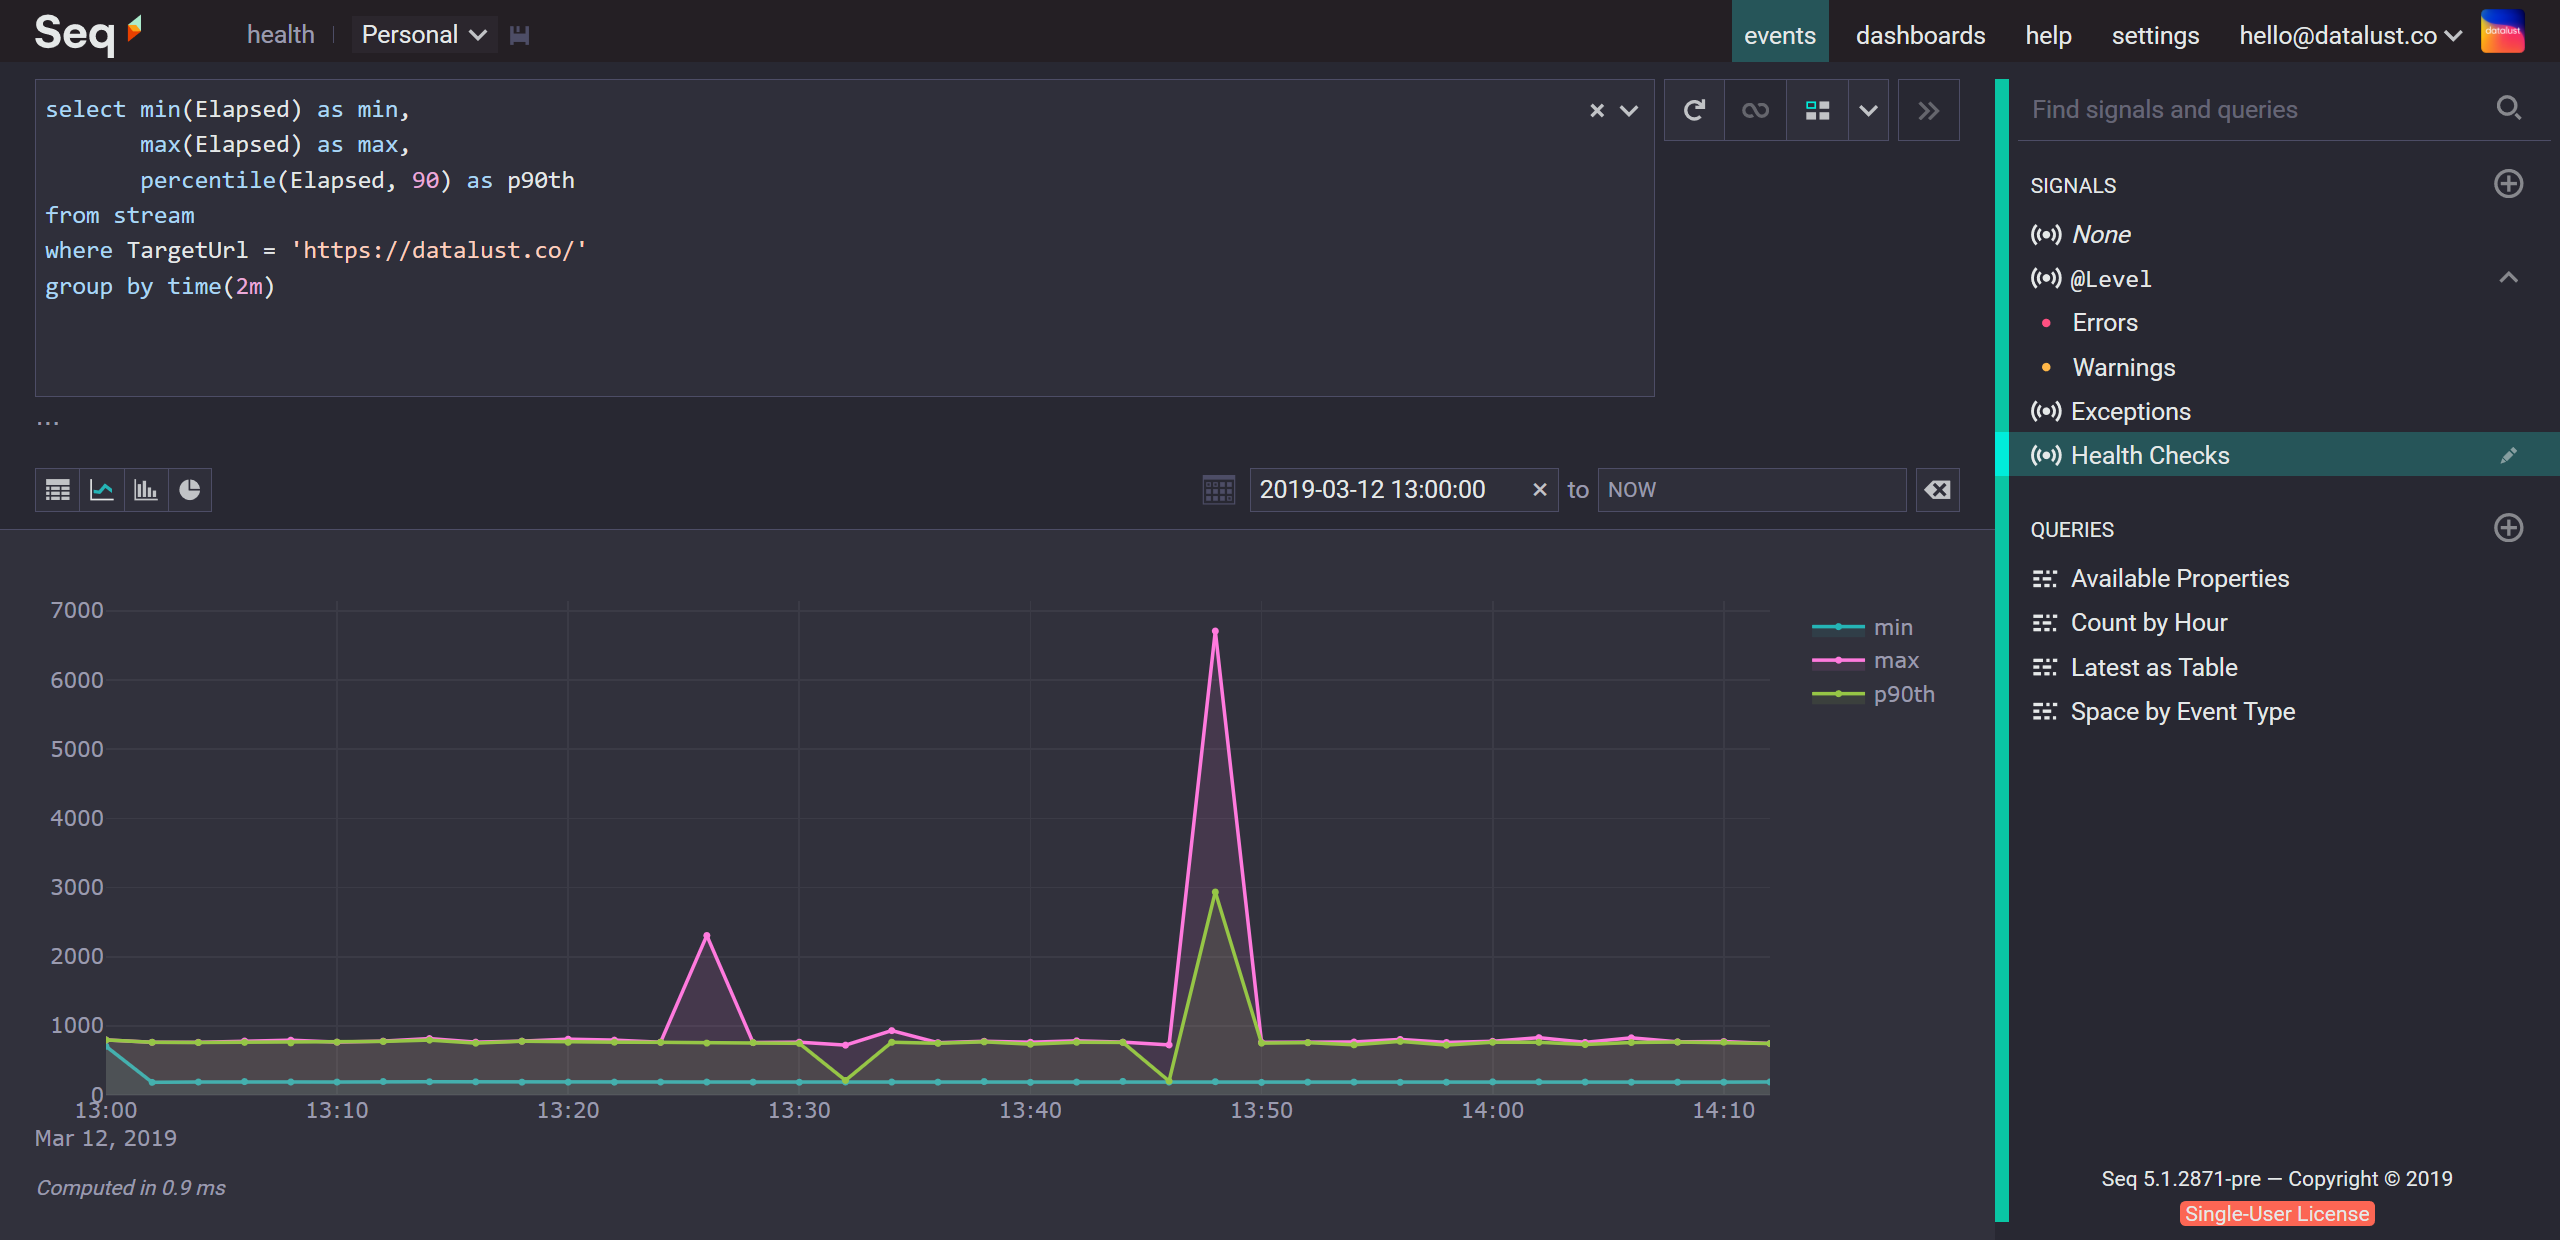Open help menu
The width and height of the screenshot is (2560, 1240).
tap(2048, 35)
